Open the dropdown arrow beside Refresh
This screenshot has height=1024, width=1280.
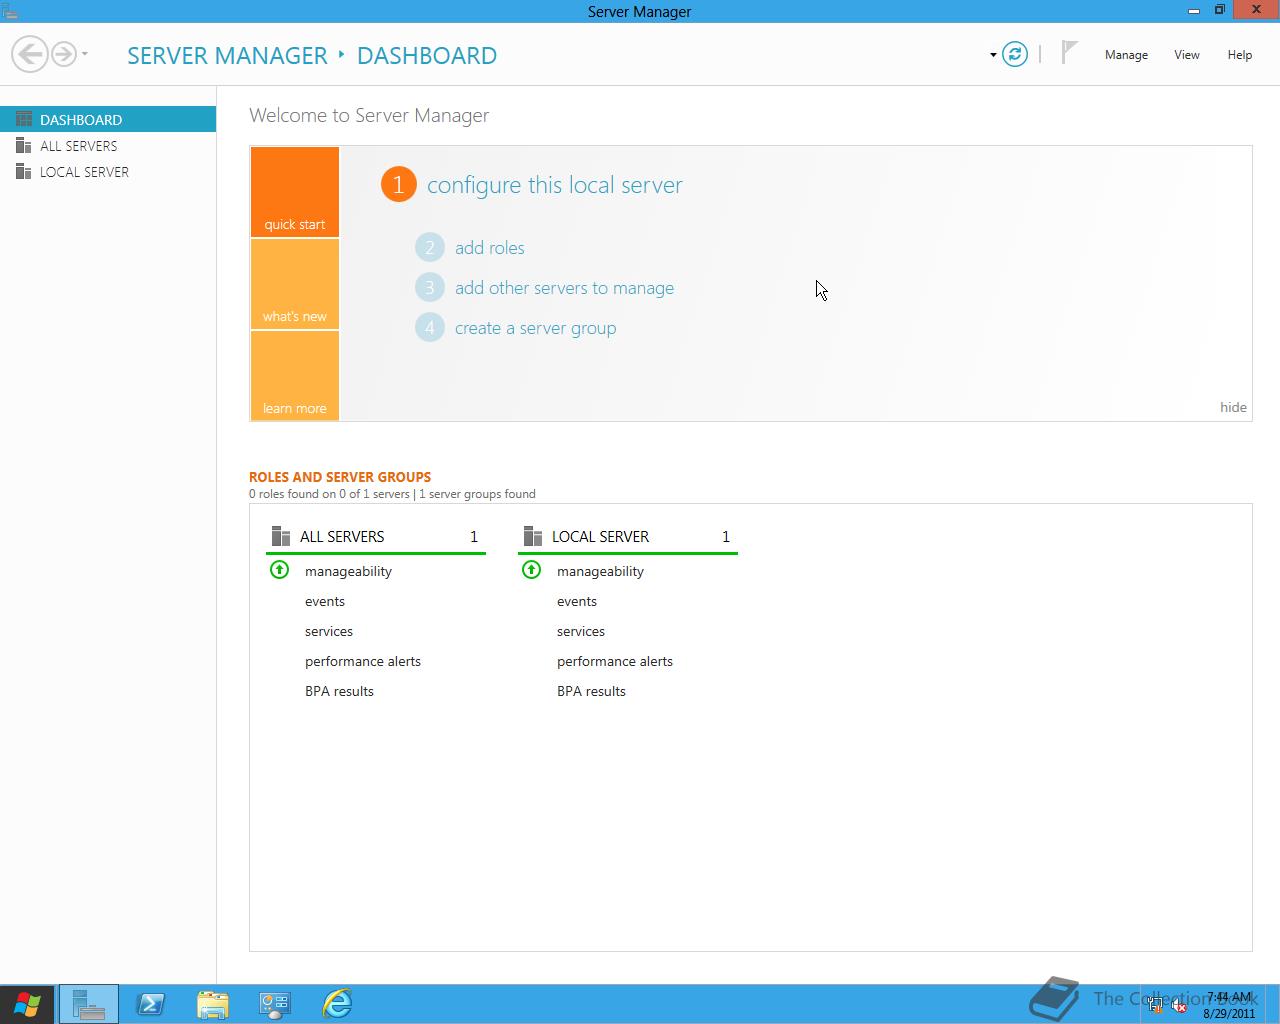(x=993, y=55)
